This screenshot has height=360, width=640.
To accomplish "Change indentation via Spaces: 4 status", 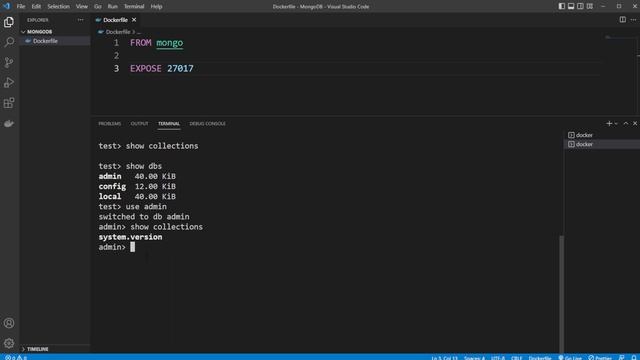I will pos(474,358).
